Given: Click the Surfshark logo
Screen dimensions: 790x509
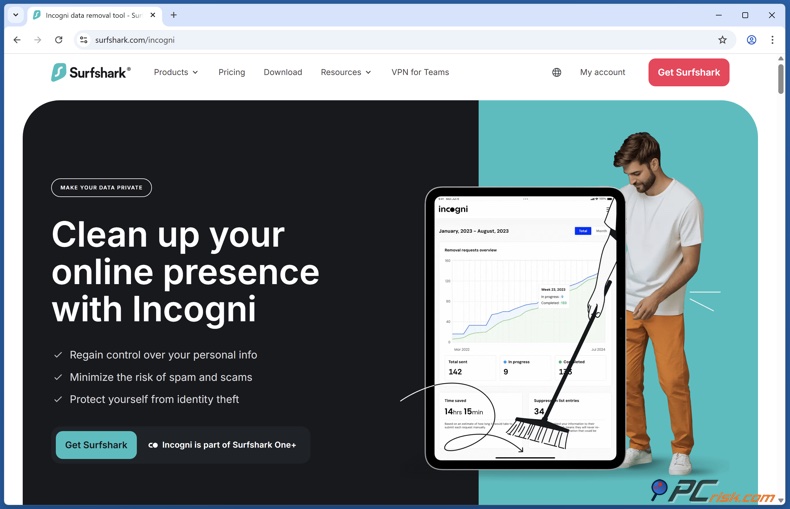Looking at the screenshot, I should [x=90, y=72].
